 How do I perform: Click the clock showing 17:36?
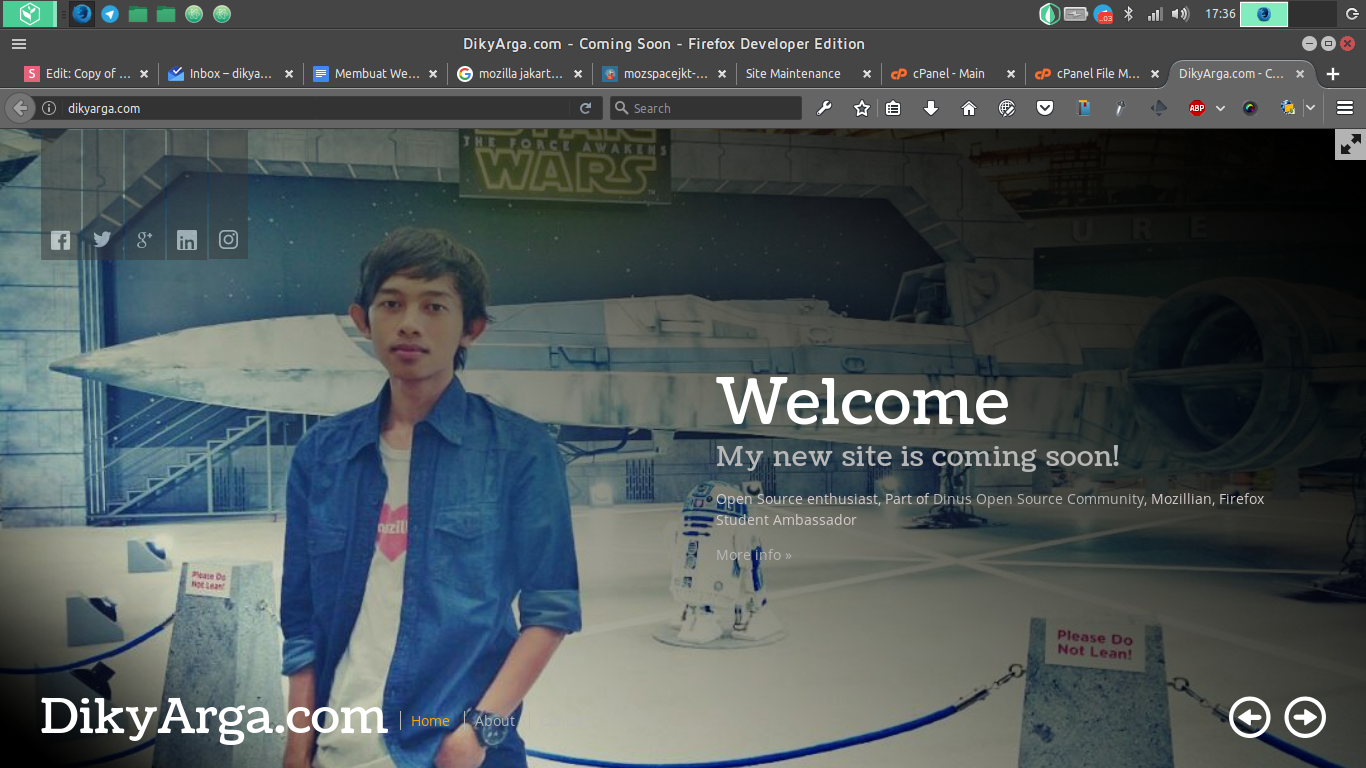point(1220,14)
